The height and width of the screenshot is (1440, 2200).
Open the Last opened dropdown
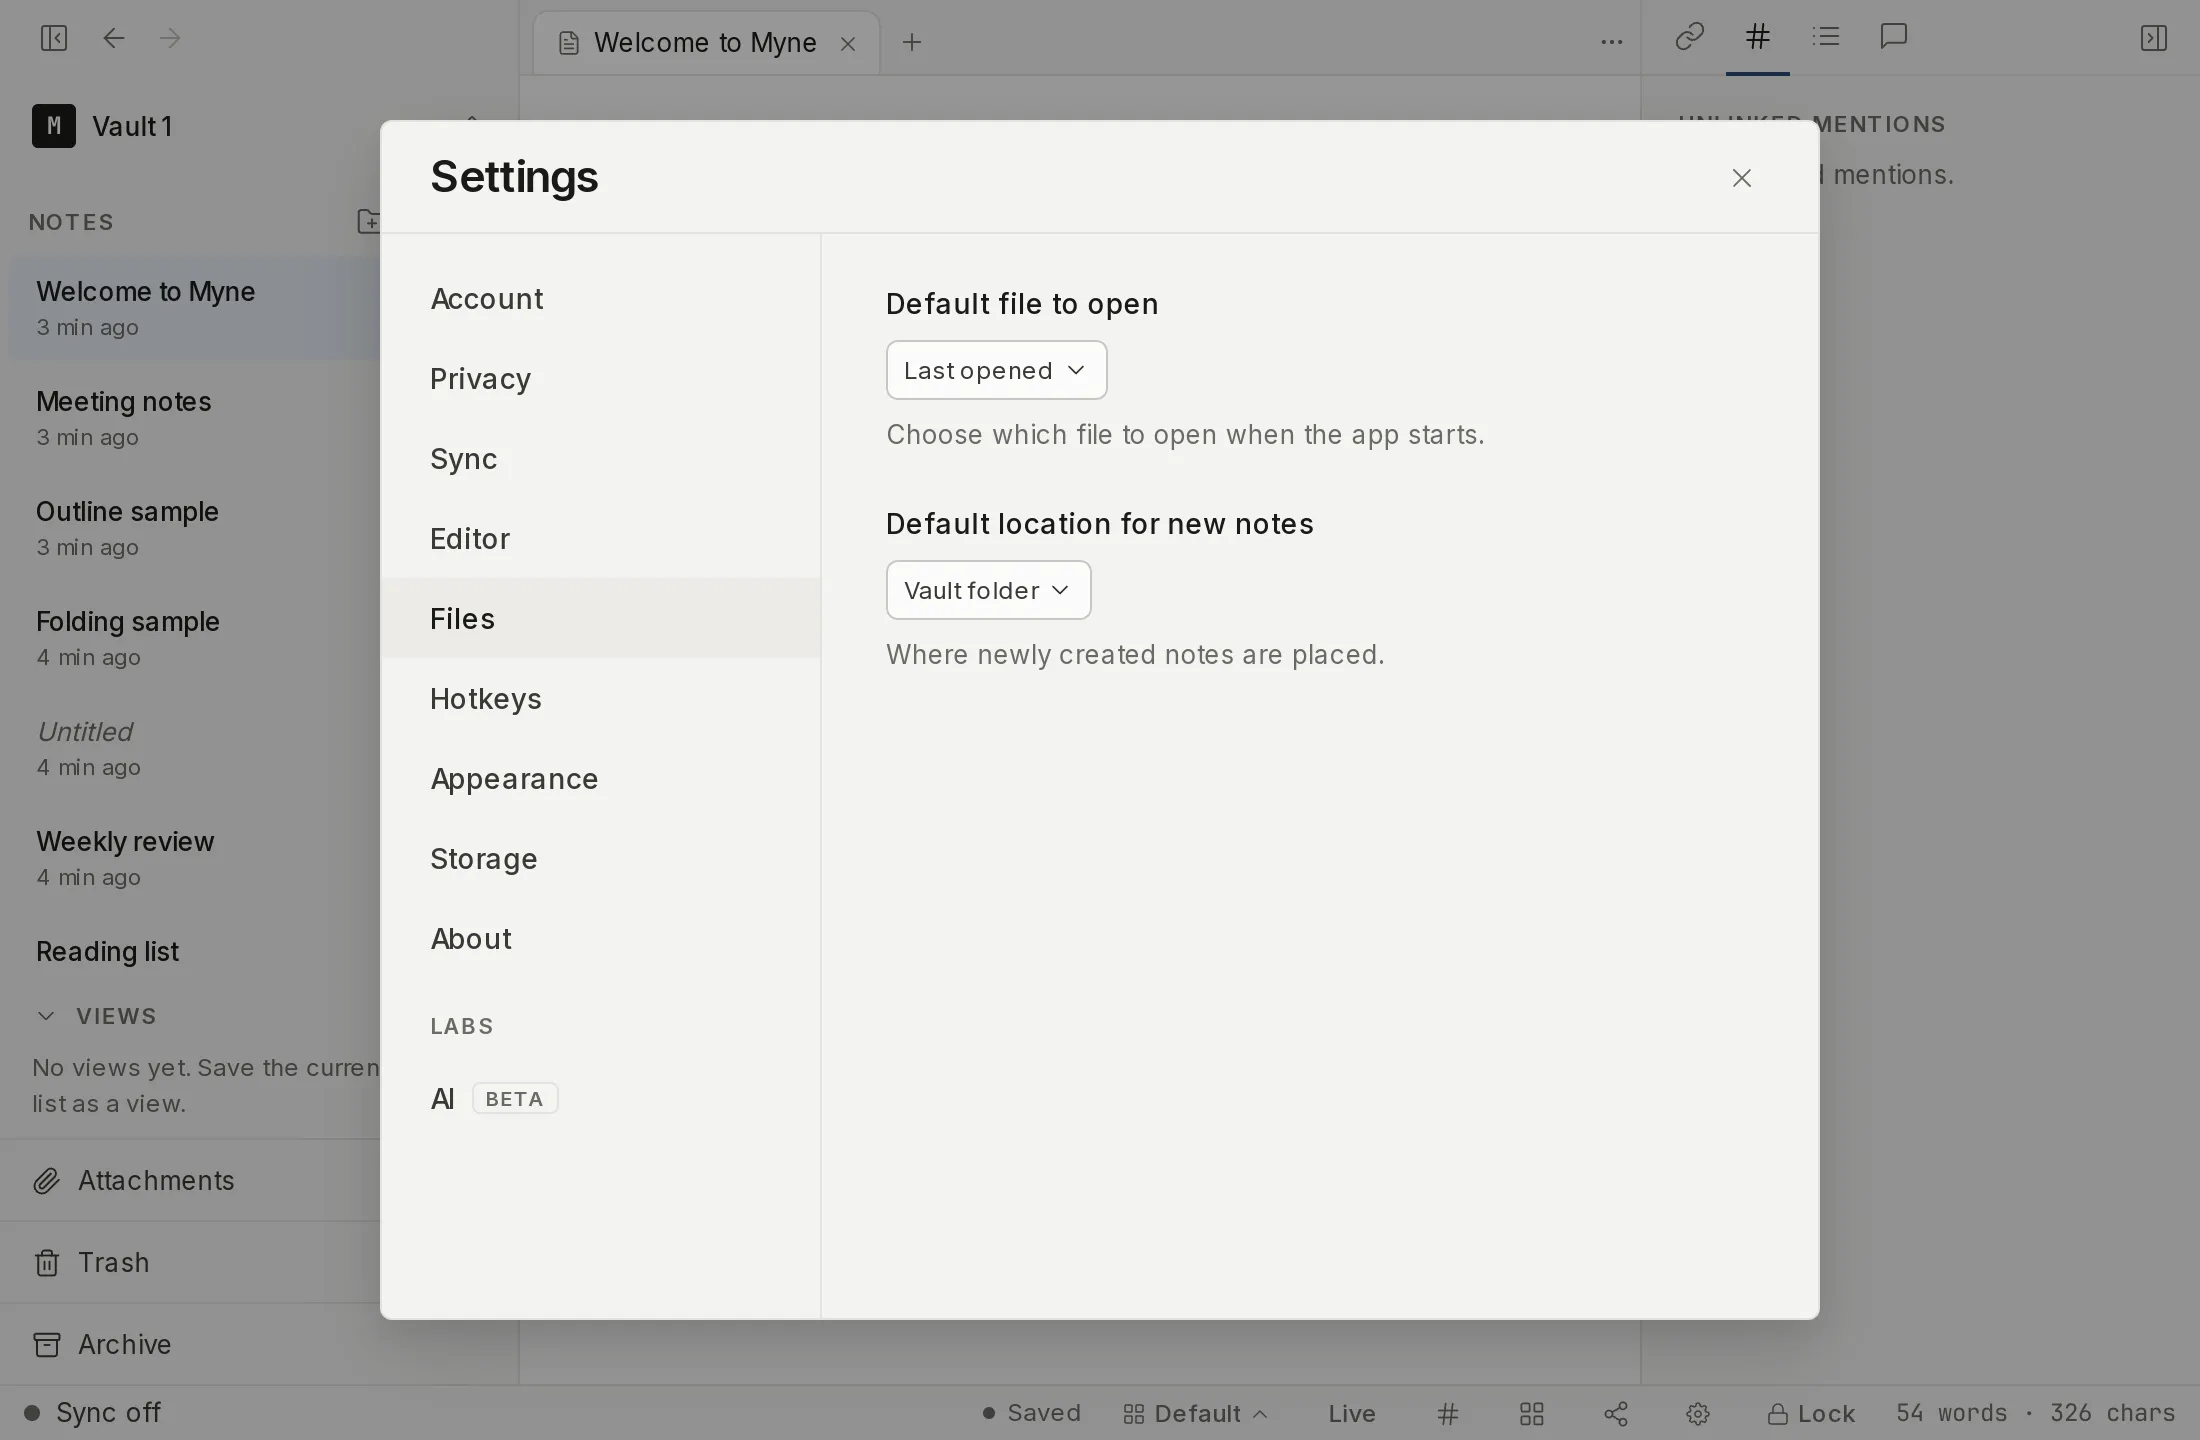(996, 370)
